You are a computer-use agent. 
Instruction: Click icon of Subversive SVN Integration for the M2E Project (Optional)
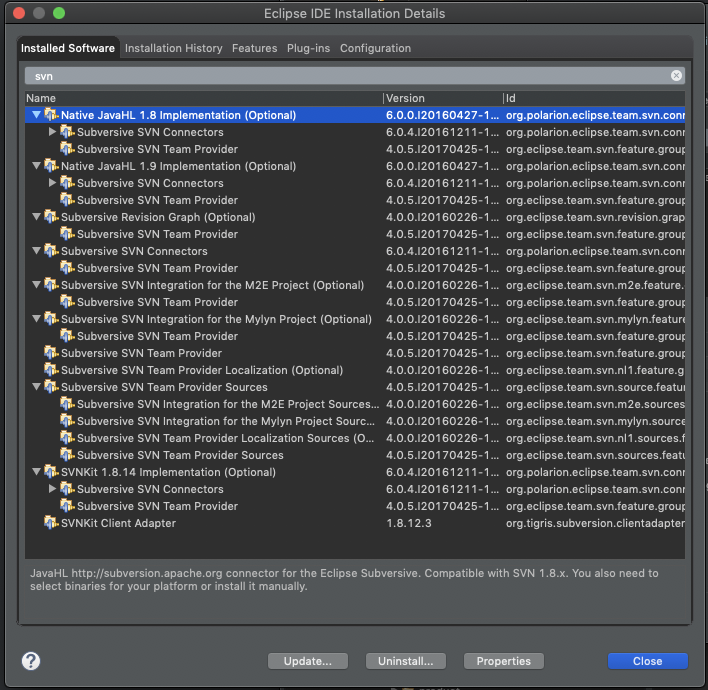coord(51,285)
